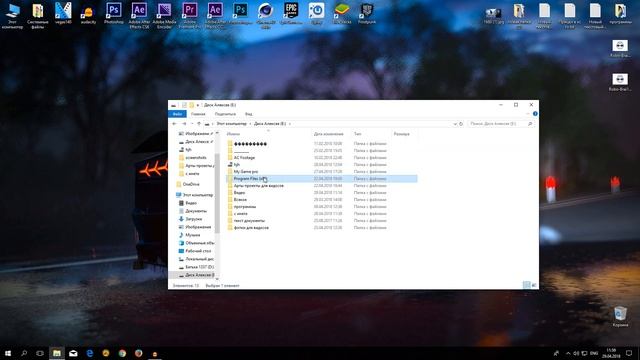This screenshot has height=360, width=640.
Task: Show hidden system tray icons
Action: [568, 353]
